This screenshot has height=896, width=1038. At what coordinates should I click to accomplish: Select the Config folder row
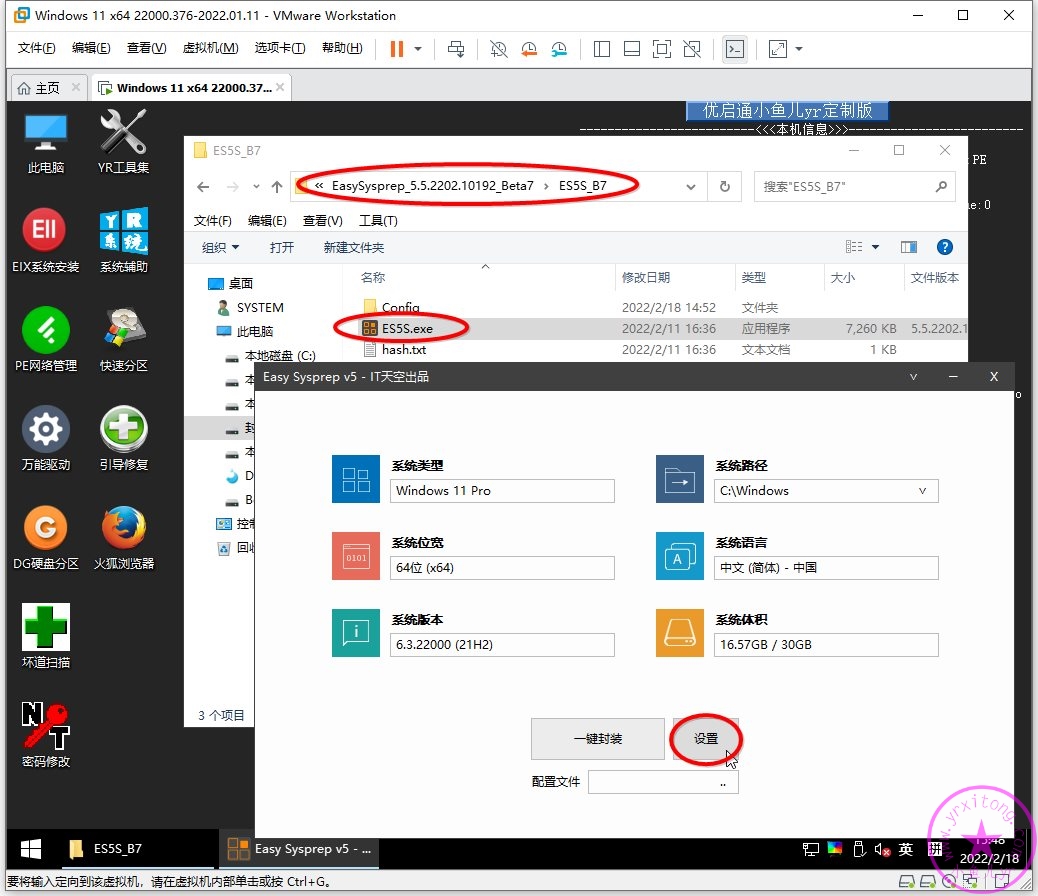(655, 307)
